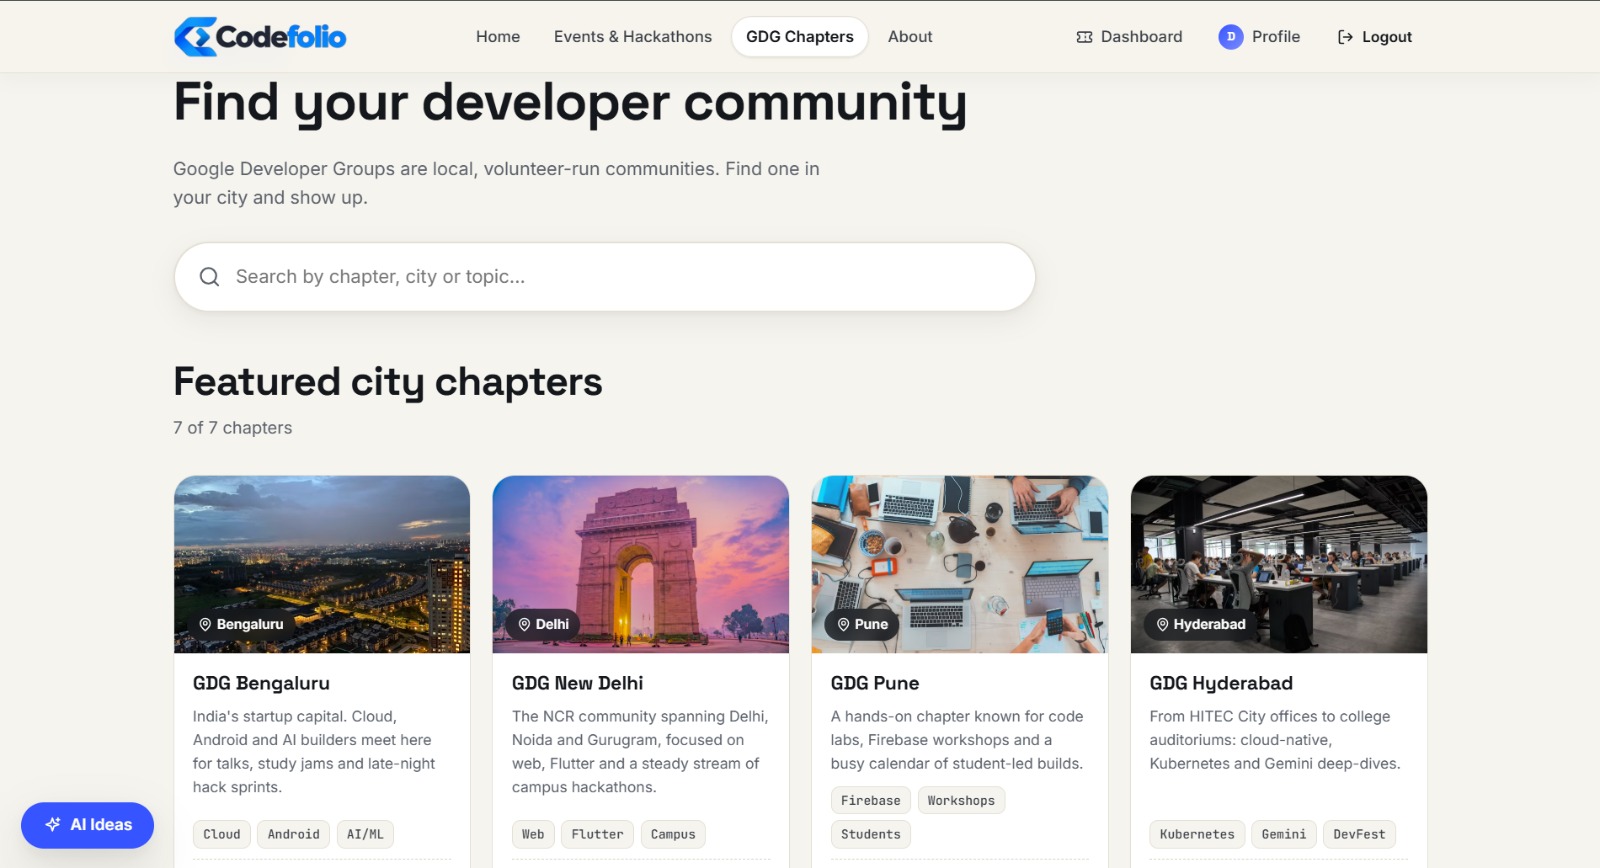Select the Flutter tag
This screenshot has height=868, width=1600.
(598, 834)
